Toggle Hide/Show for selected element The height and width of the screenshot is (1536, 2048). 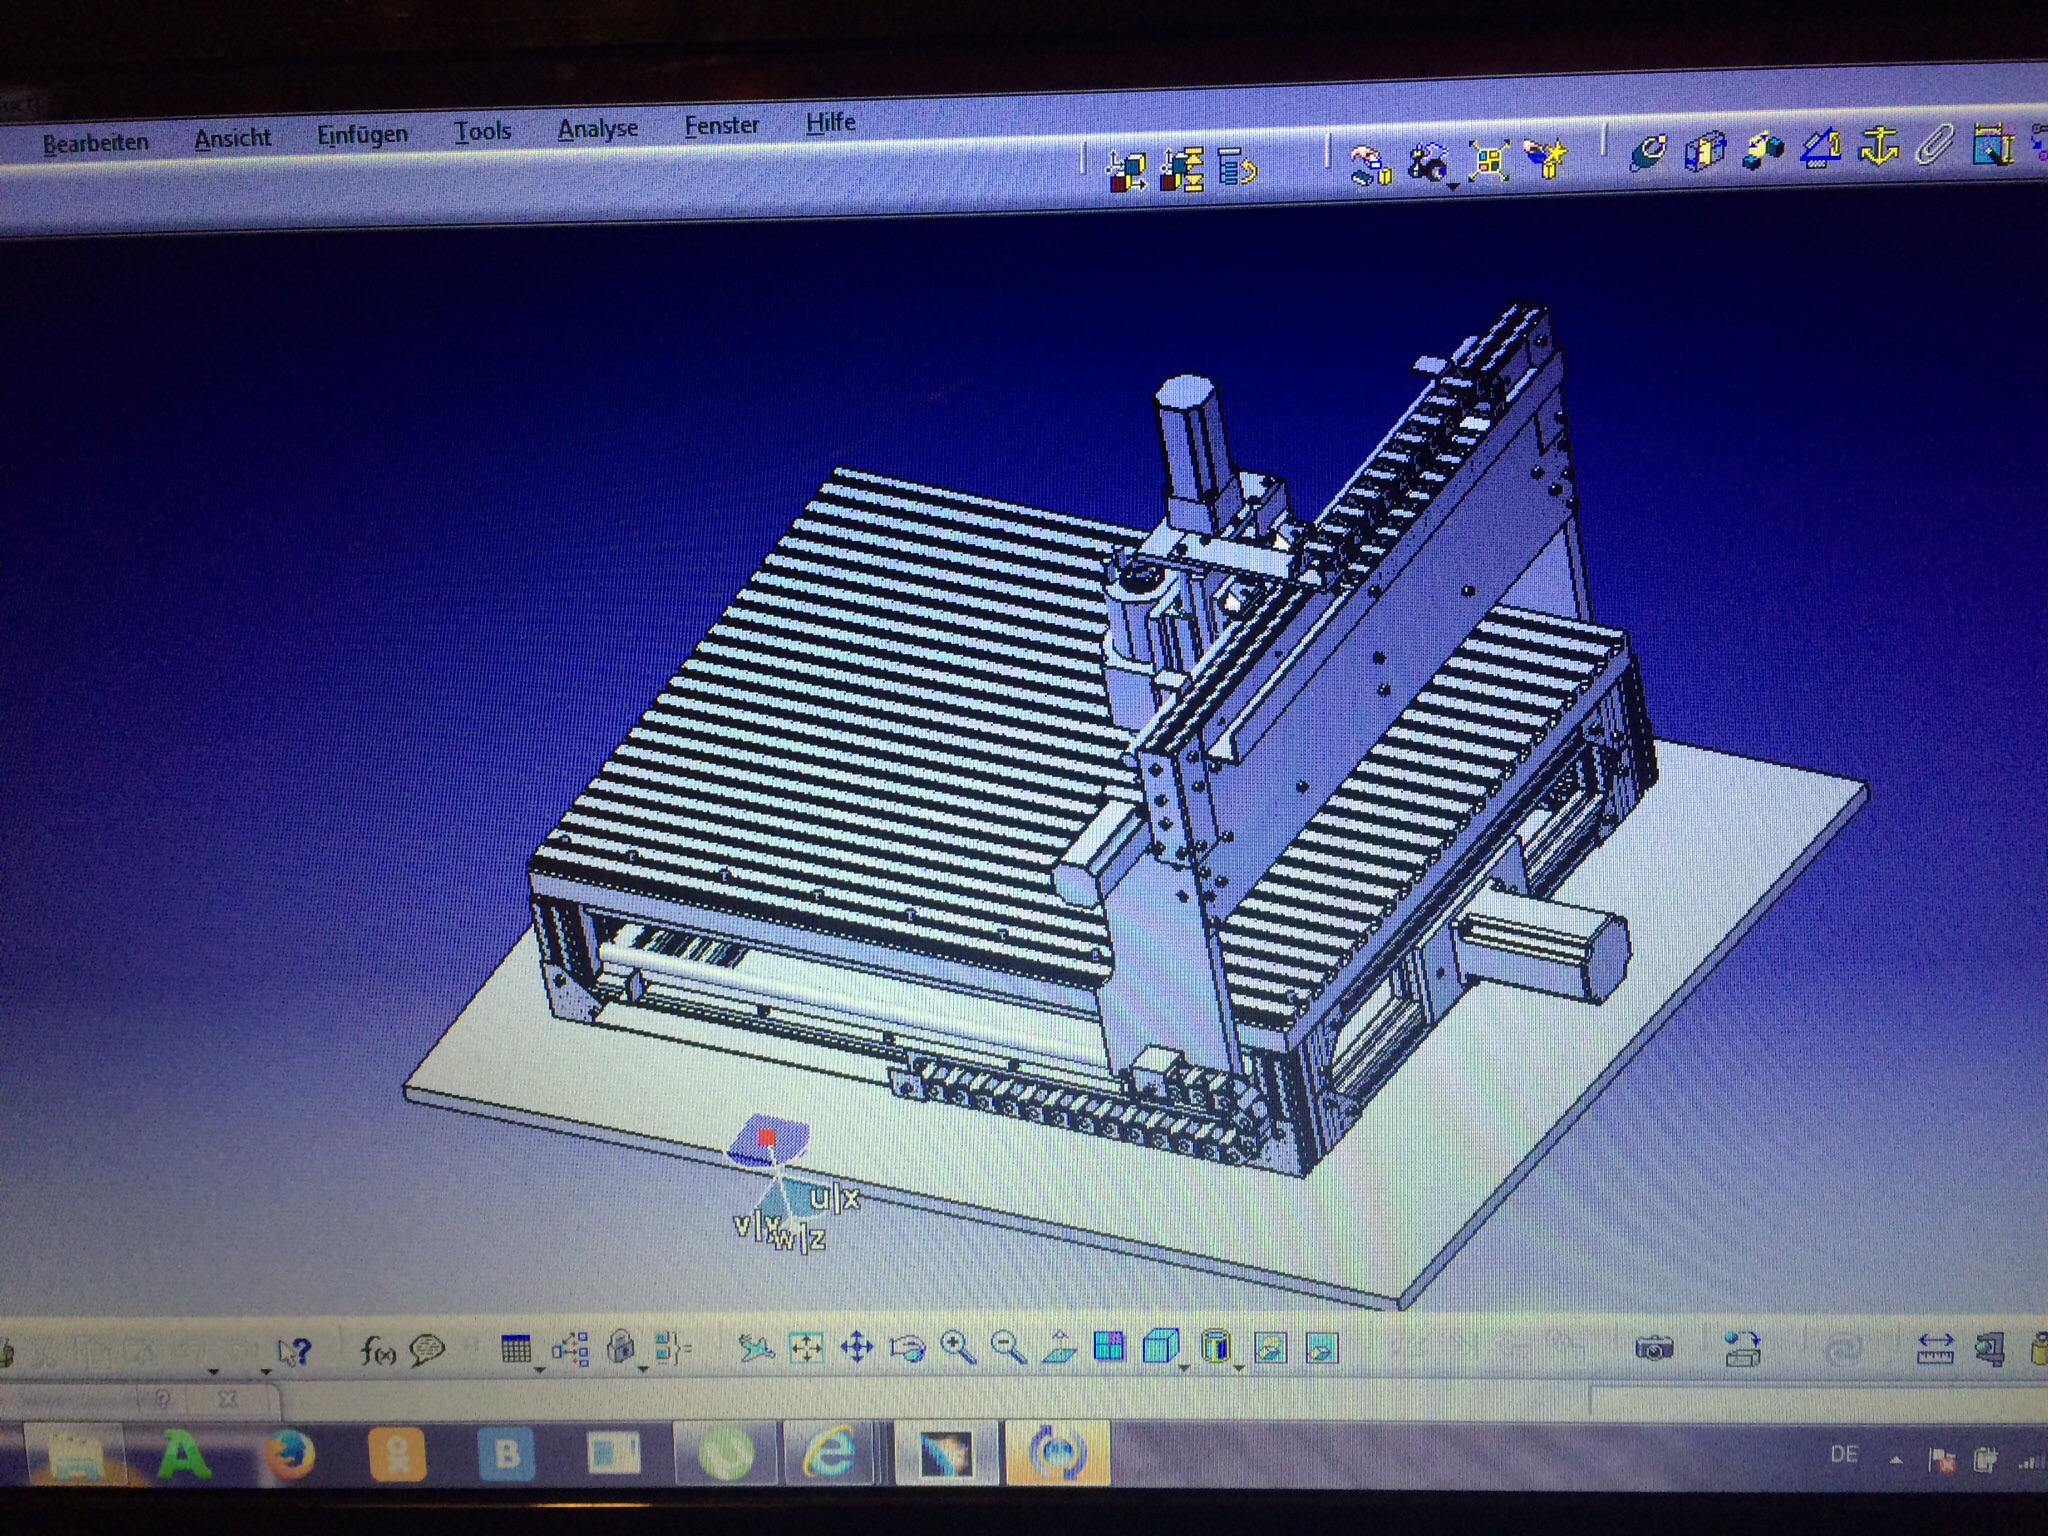coord(1270,1349)
